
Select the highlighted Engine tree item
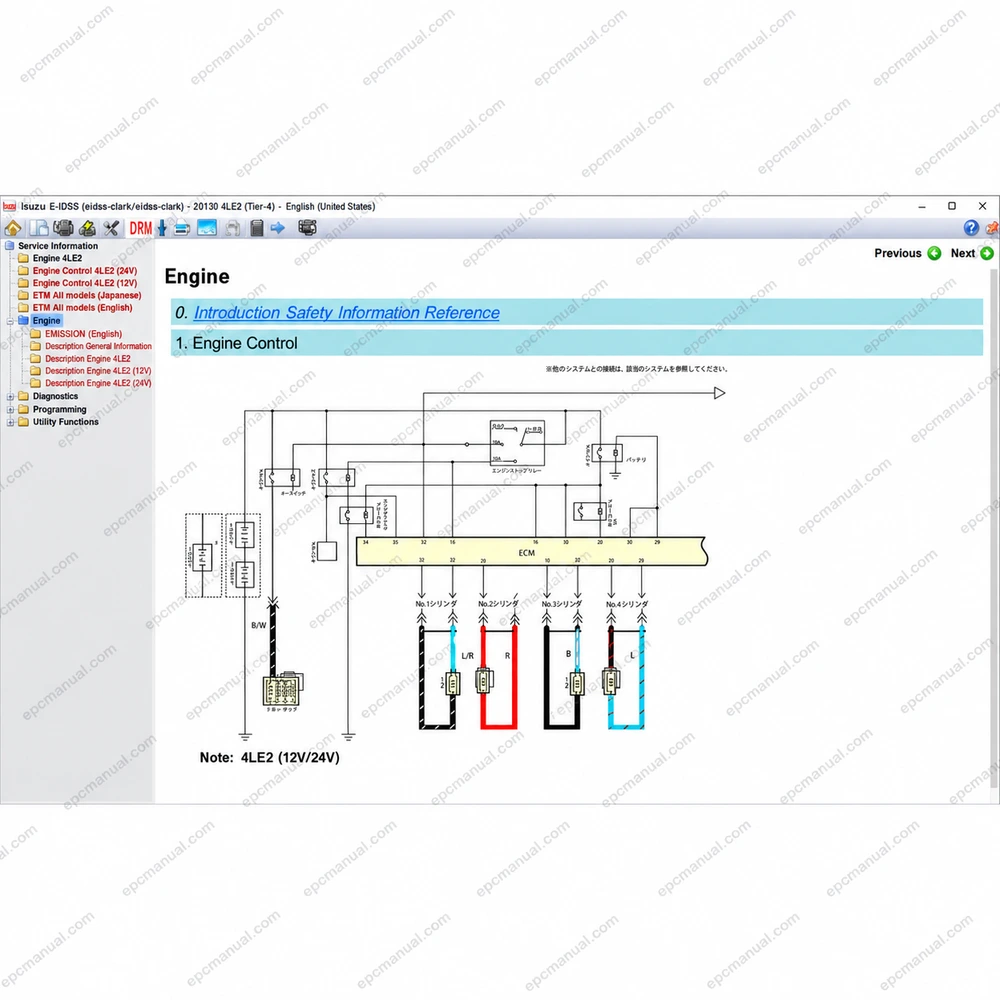47,320
